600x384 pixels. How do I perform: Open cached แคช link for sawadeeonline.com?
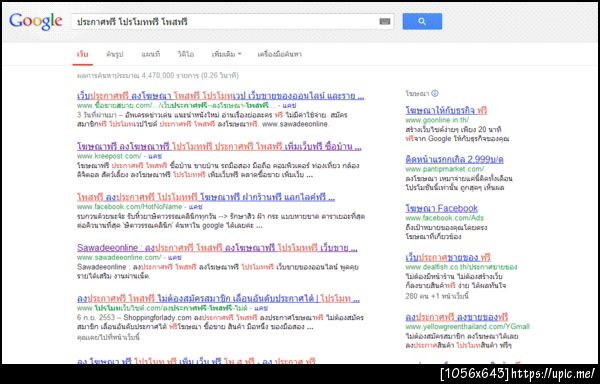click(x=174, y=257)
